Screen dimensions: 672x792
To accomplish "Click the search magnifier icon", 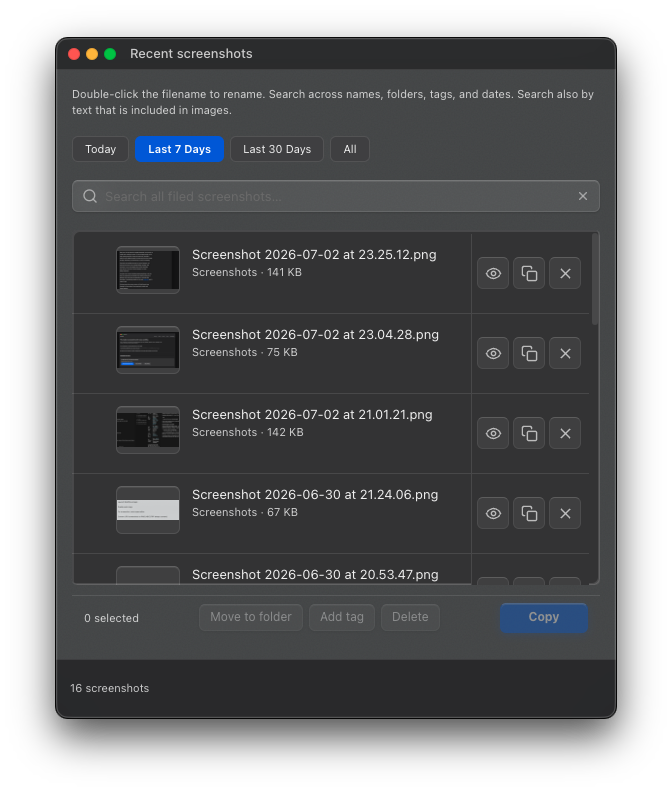I will [90, 196].
